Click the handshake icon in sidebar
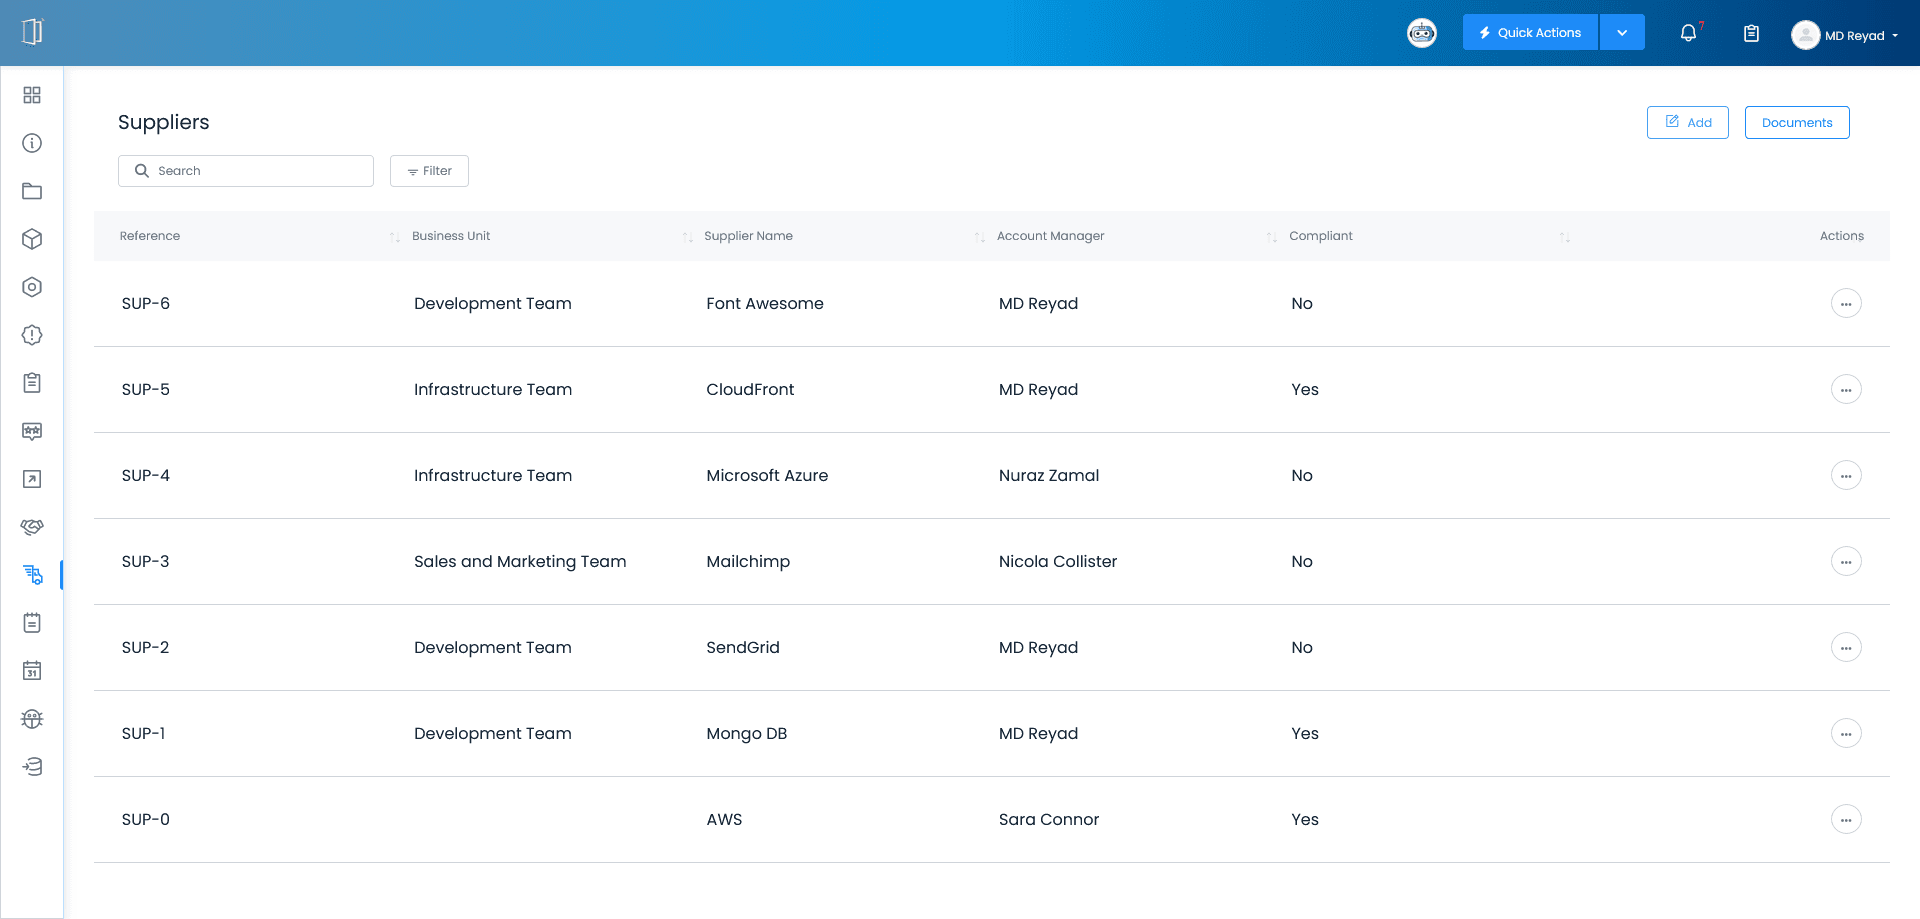This screenshot has height=919, width=1920. [32, 527]
